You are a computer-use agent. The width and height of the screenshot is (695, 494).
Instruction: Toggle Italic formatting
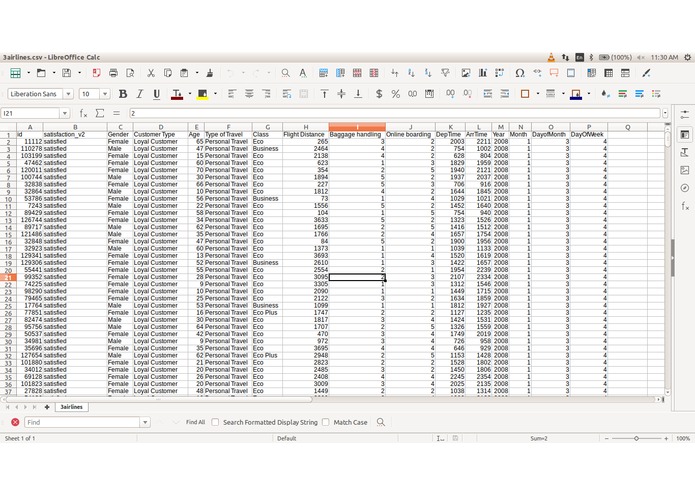pos(140,94)
